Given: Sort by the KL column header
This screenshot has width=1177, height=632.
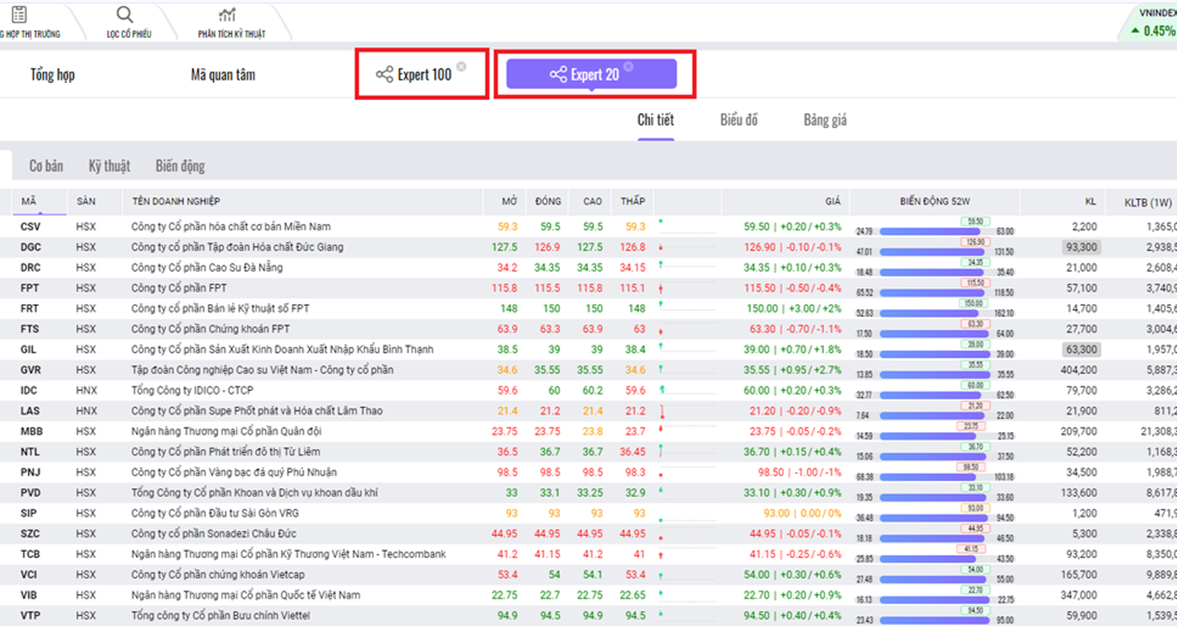Looking at the screenshot, I should point(1090,202).
